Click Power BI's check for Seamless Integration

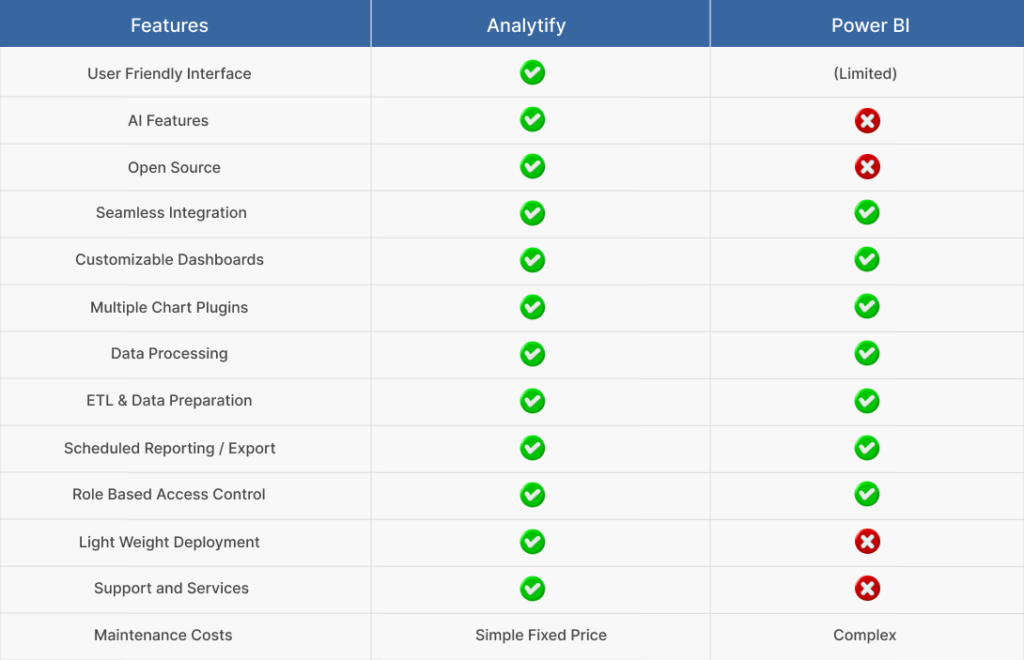[x=867, y=212]
